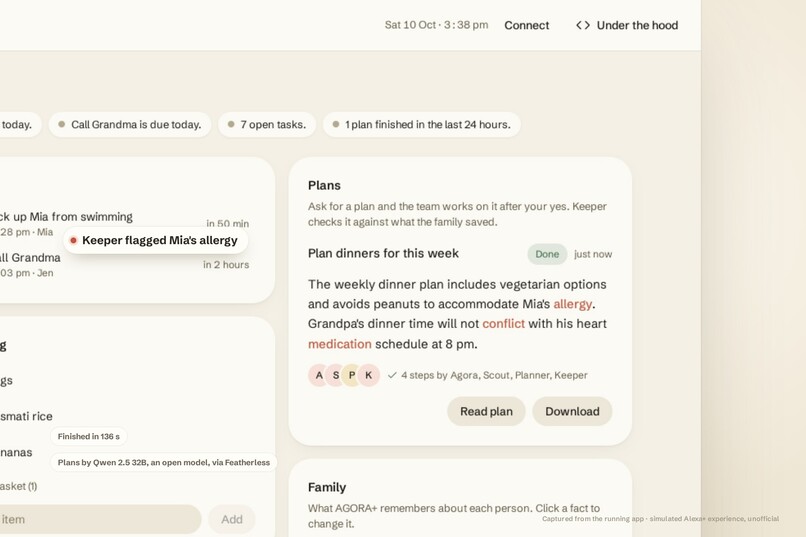Screen dimensions: 806x537
Task: Click the code brackets icon beside Under the hood
Action: coord(583,25)
